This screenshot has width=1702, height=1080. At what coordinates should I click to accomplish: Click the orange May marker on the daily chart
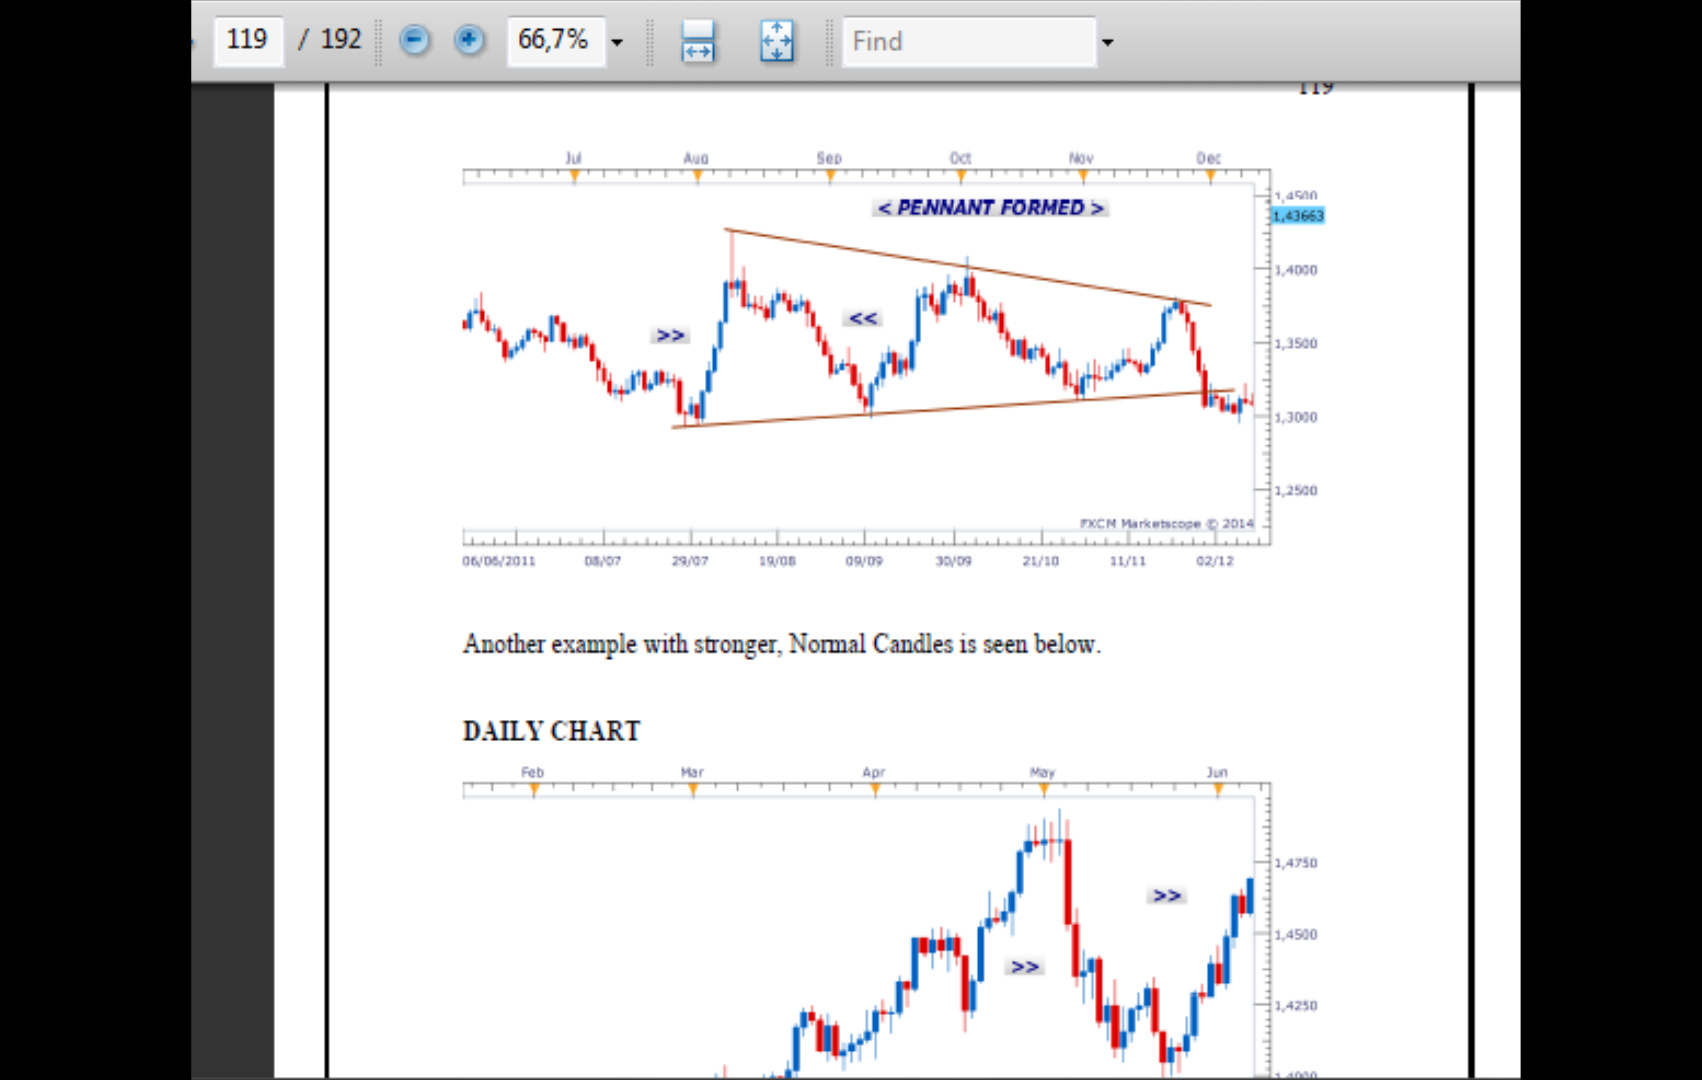point(1044,790)
